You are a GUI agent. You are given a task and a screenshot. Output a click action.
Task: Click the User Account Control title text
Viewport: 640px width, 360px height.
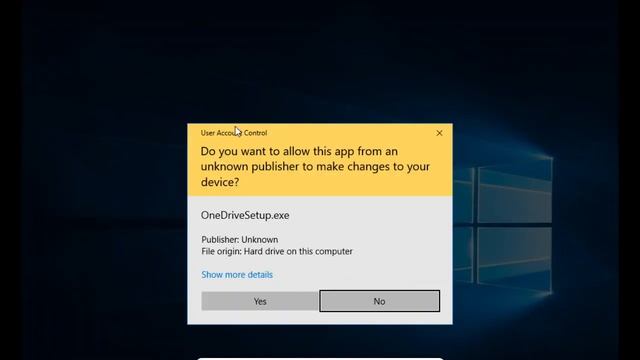(x=233, y=133)
